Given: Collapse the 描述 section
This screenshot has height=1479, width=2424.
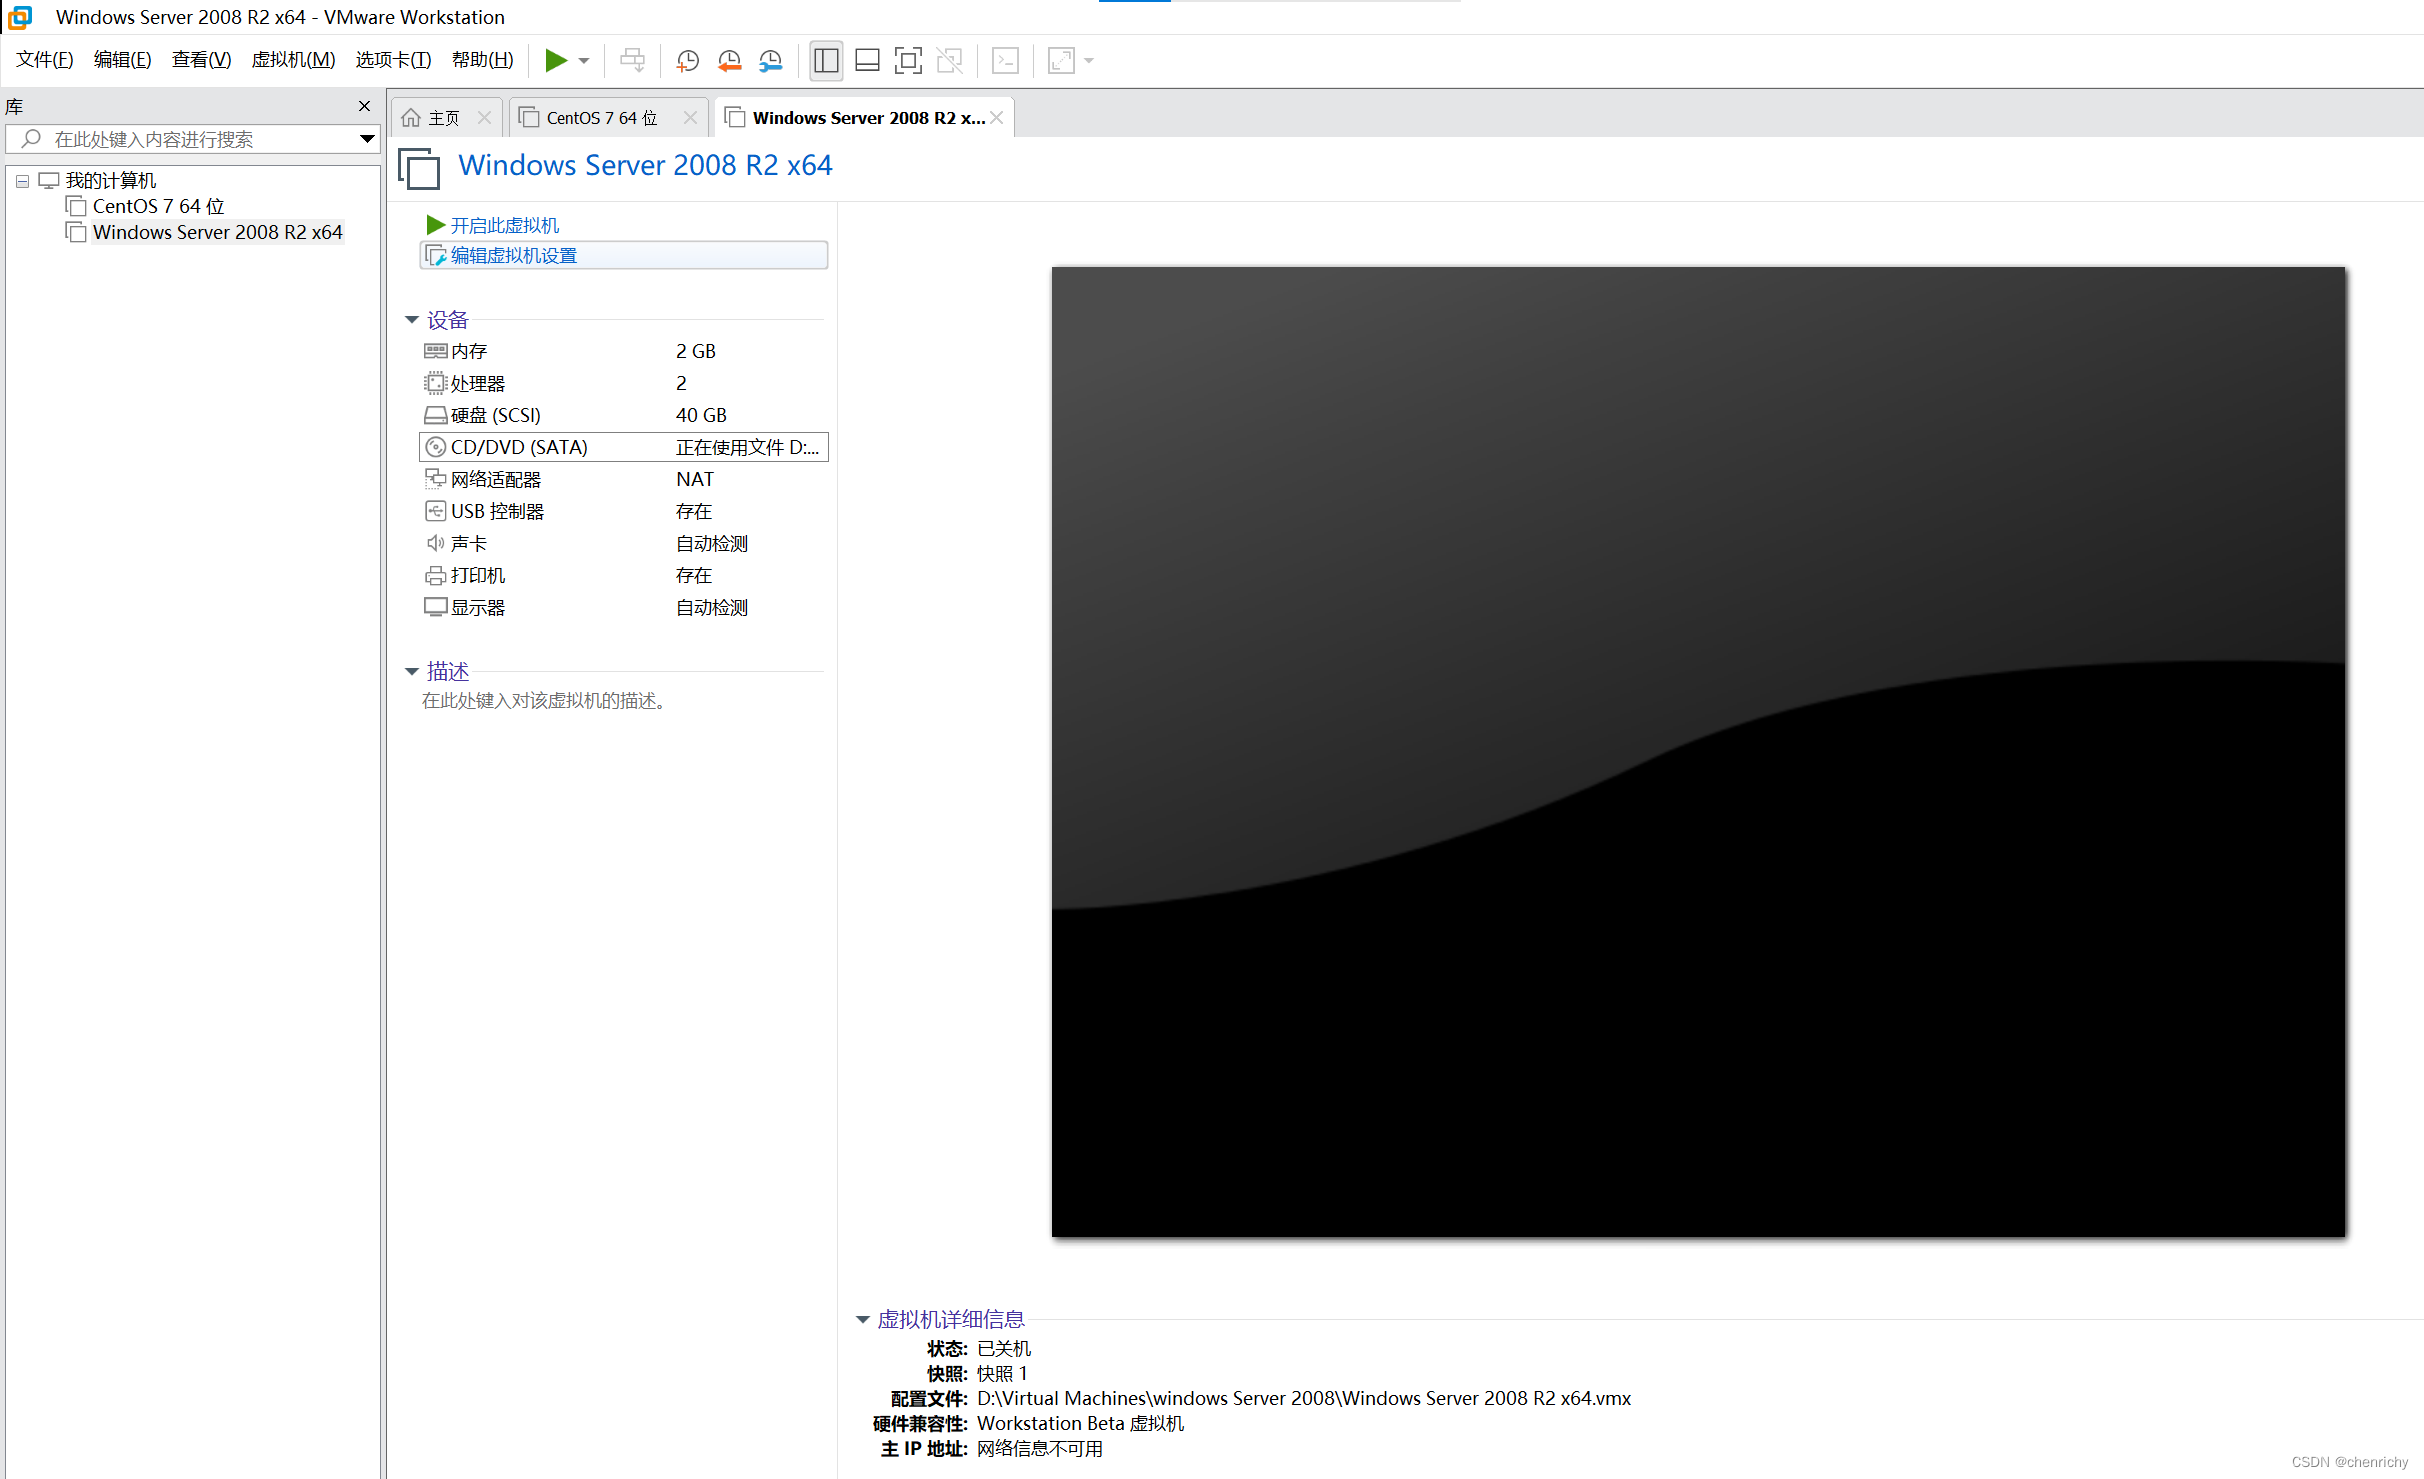Looking at the screenshot, I should click(x=411, y=672).
